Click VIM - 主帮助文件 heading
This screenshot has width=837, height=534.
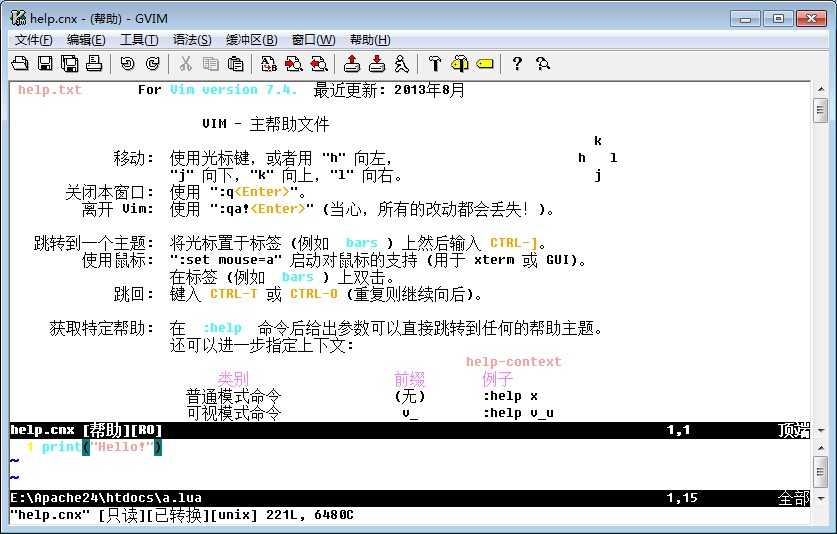(265, 124)
